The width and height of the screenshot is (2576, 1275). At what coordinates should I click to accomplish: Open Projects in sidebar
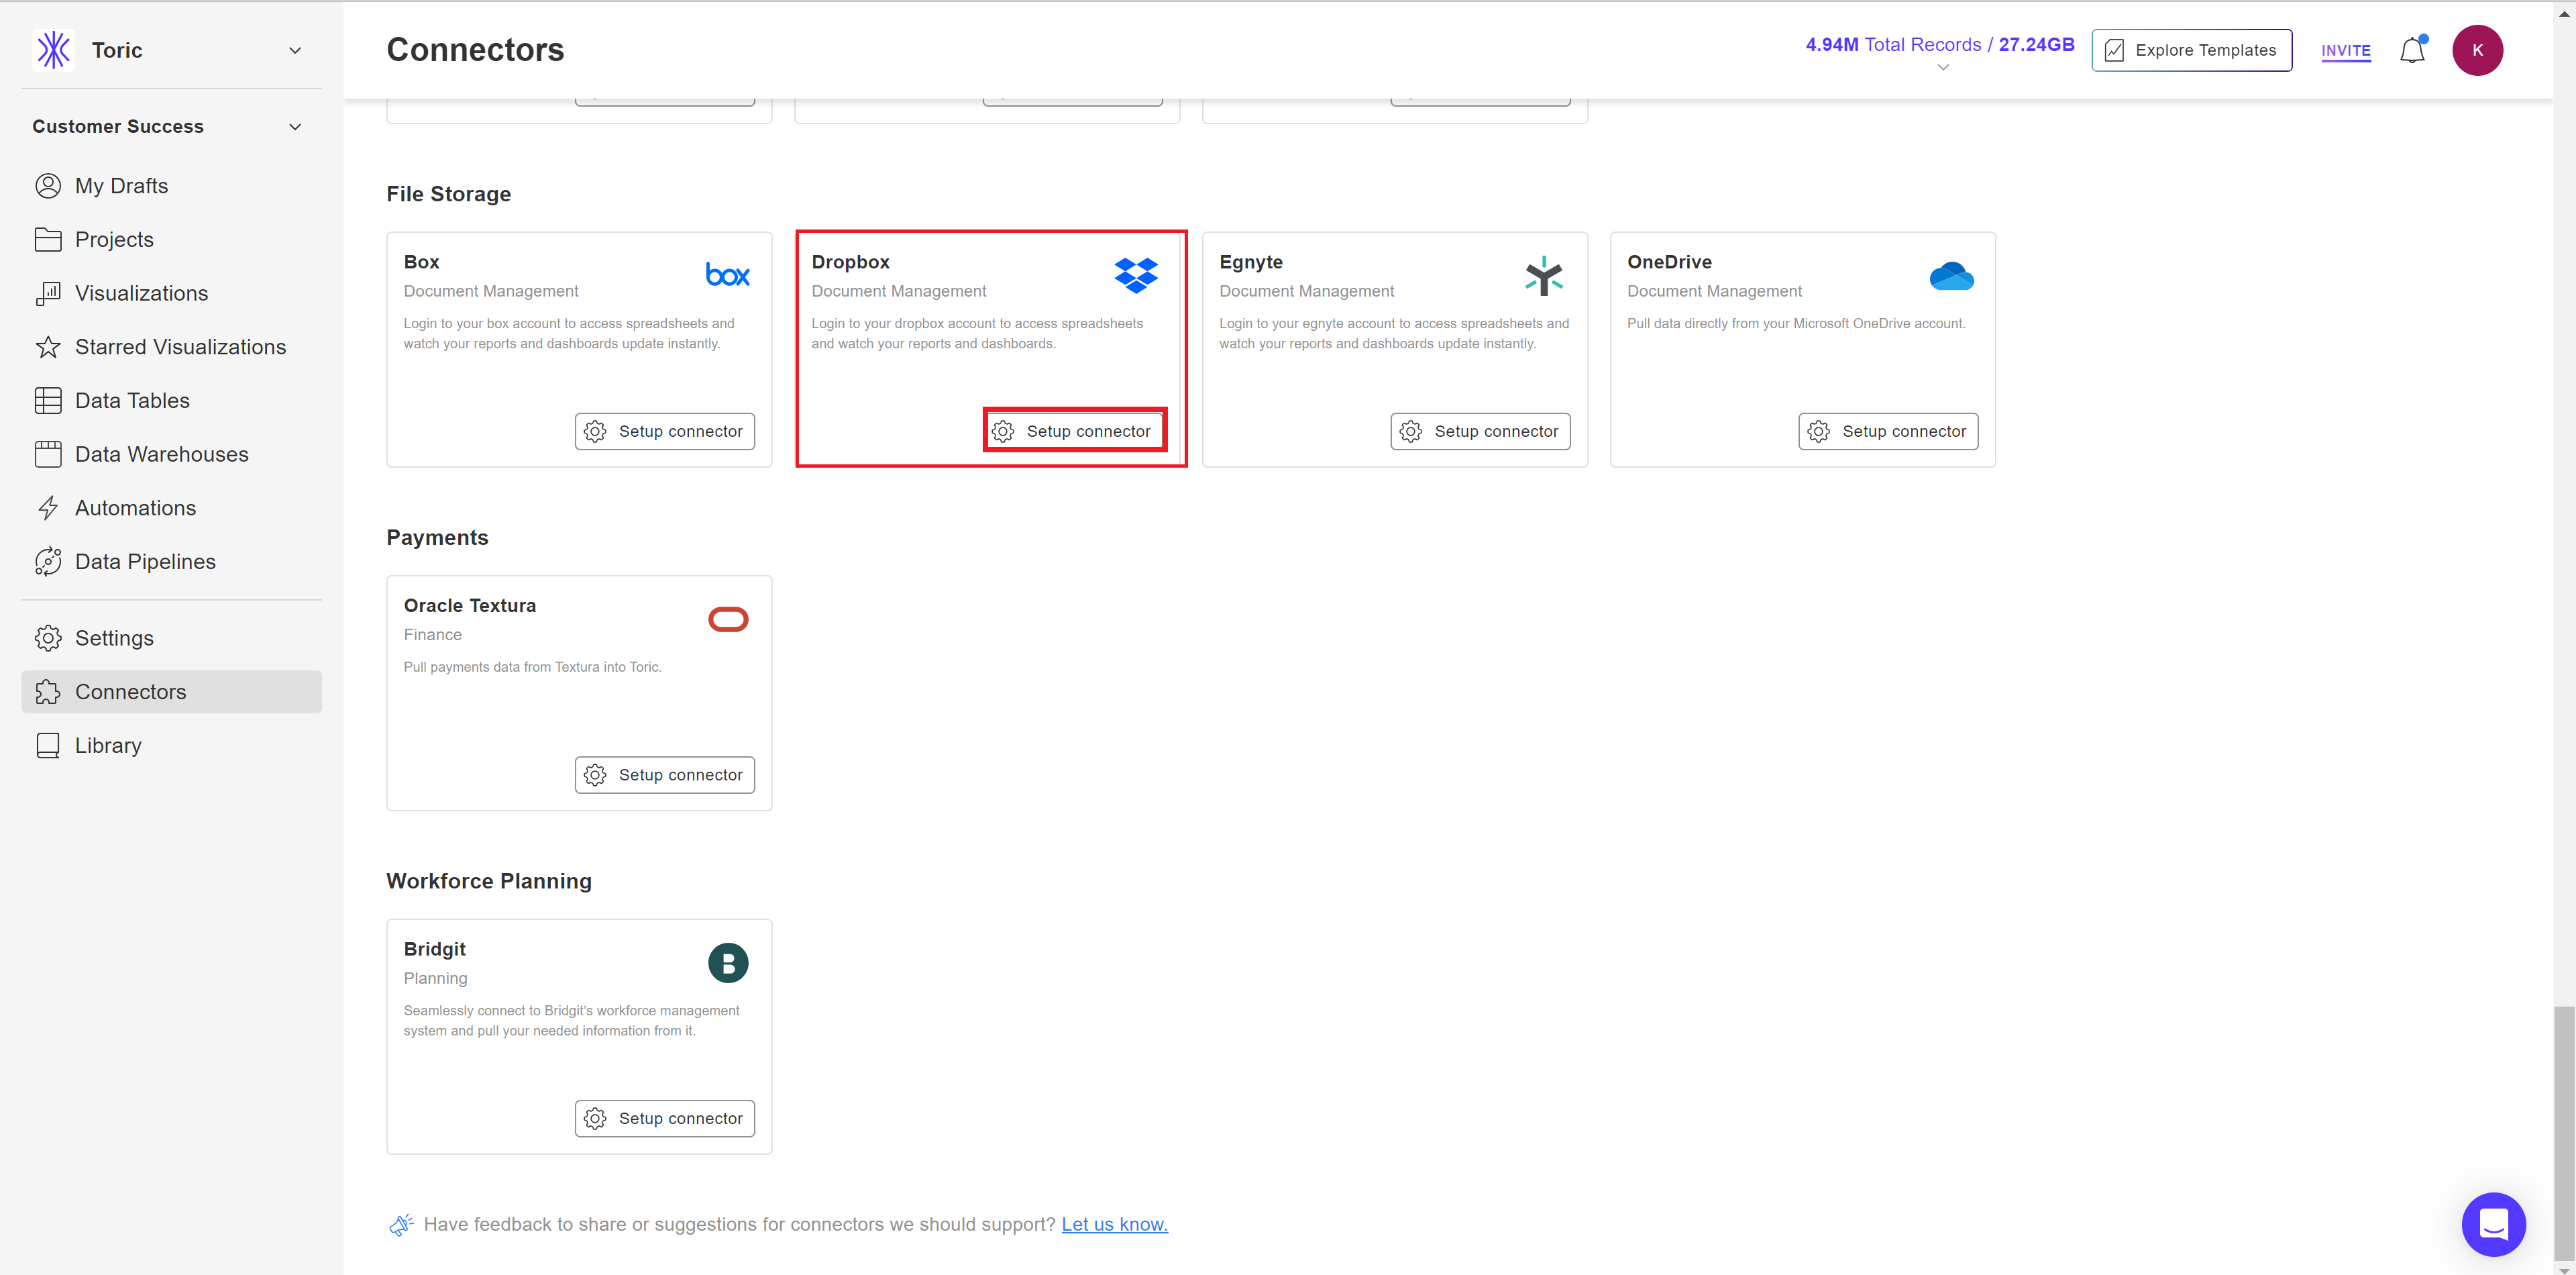pyautogui.click(x=171, y=240)
